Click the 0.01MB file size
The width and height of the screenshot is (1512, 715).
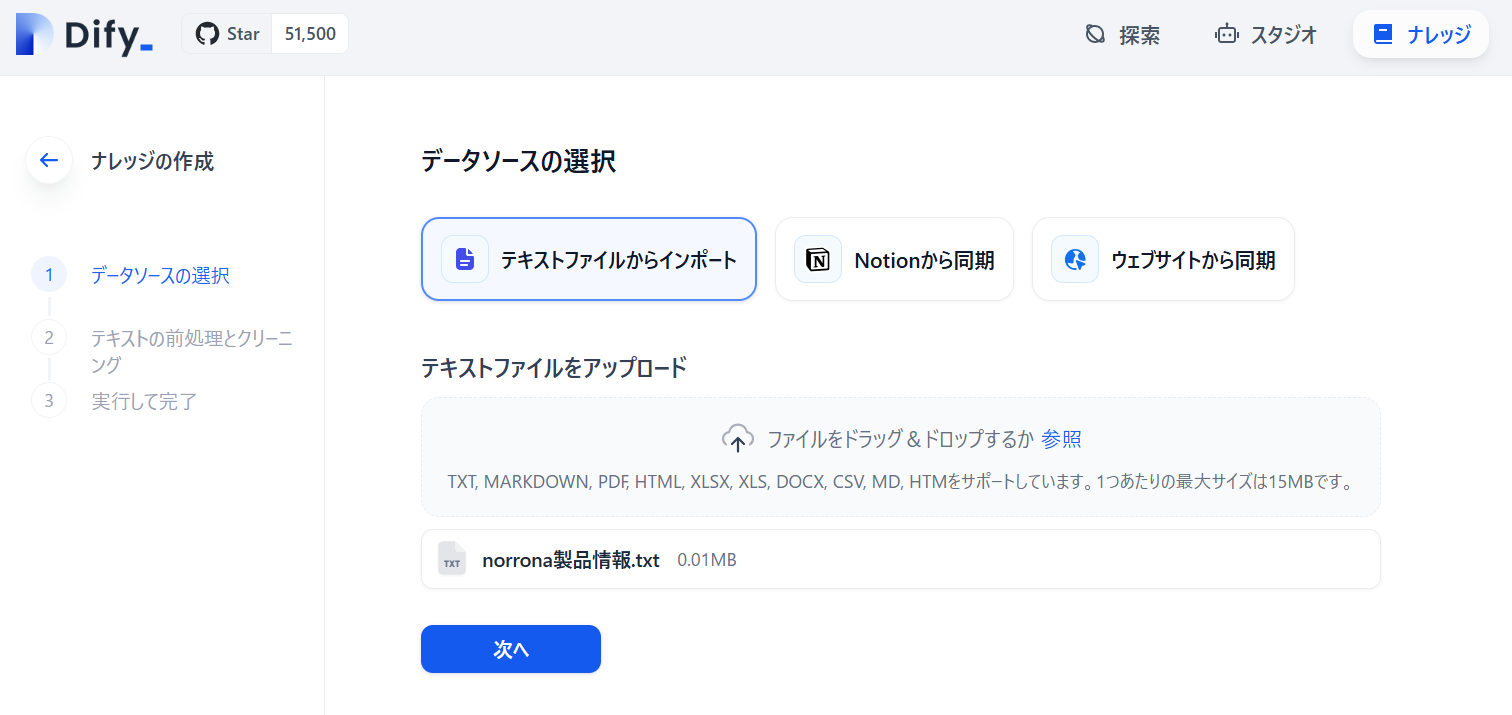coord(707,560)
